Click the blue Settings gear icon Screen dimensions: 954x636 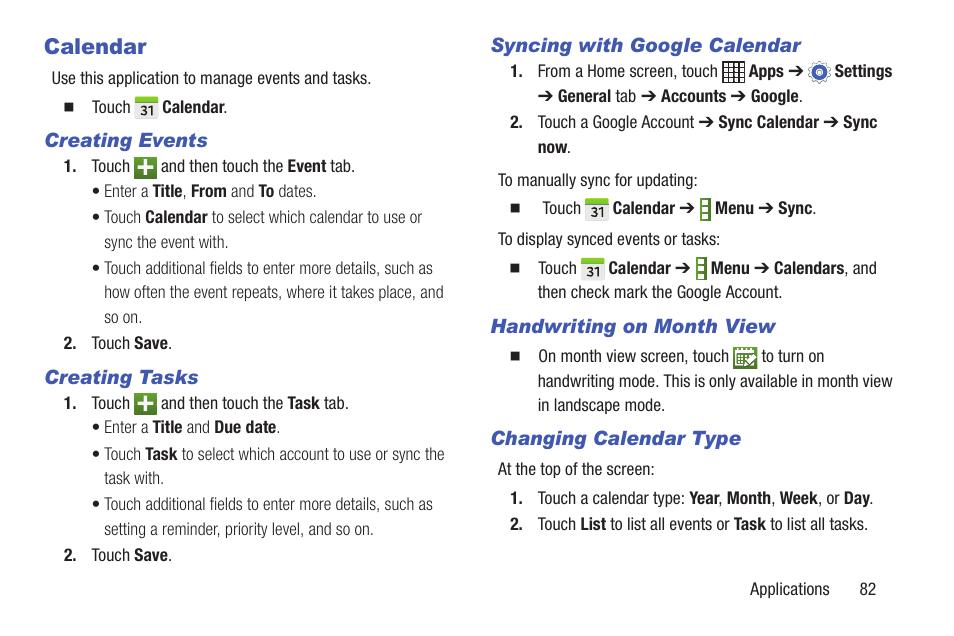tap(819, 72)
